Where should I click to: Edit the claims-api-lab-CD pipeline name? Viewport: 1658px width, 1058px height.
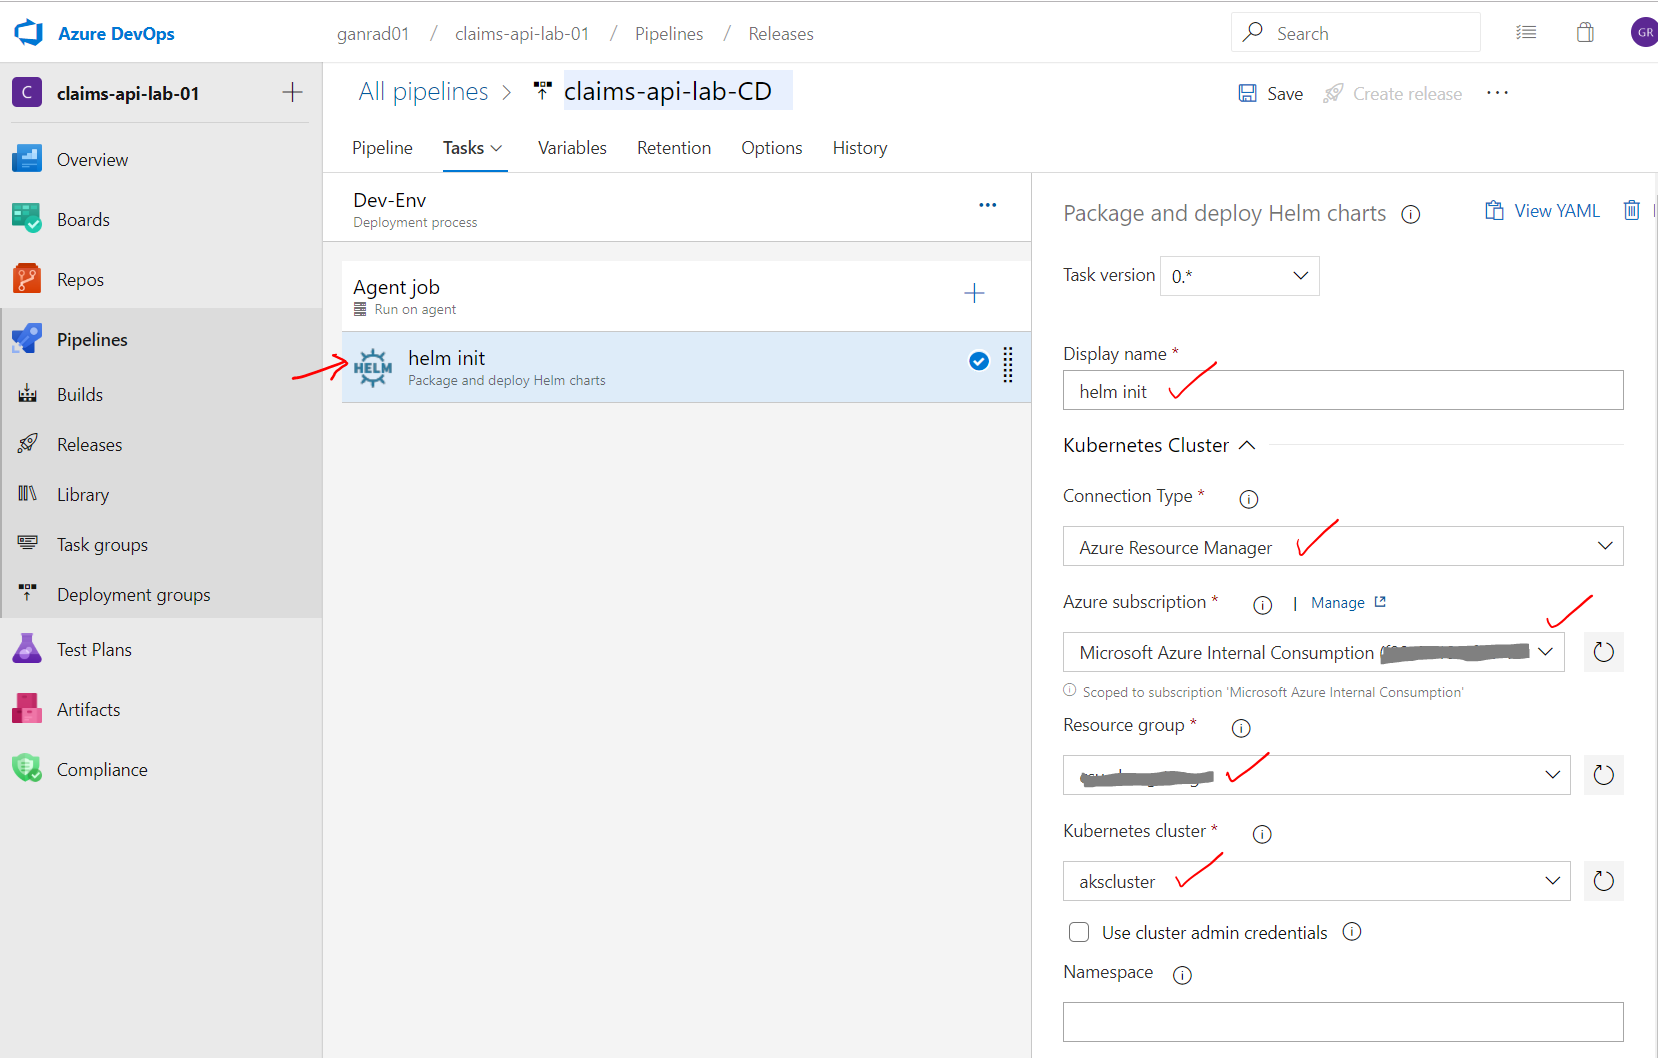[x=678, y=91]
